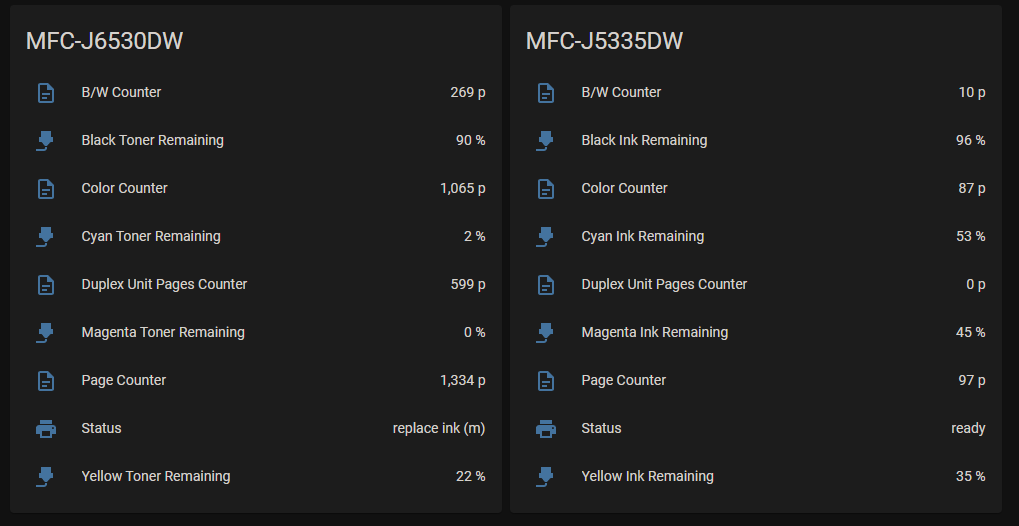Click the MFC-J6530DW card title
The image size is (1019, 526).
click(105, 41)
